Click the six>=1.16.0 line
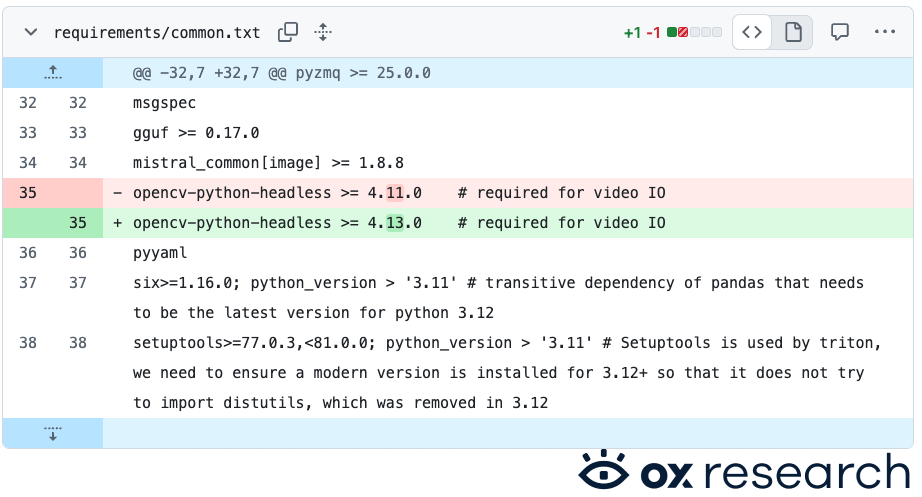The width and height of the screenshot is (922, 497). [508, 298]
